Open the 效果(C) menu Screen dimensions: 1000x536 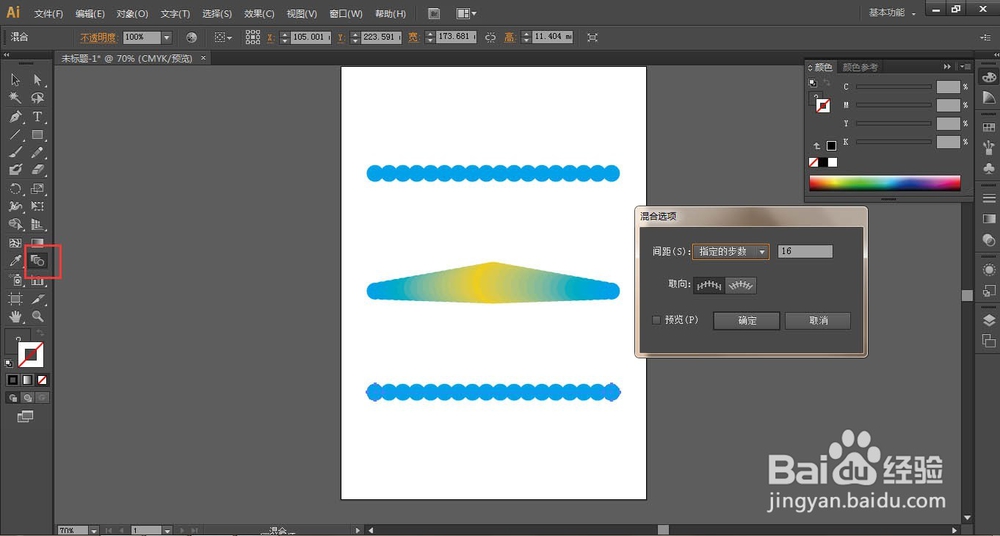click(259, 13)
